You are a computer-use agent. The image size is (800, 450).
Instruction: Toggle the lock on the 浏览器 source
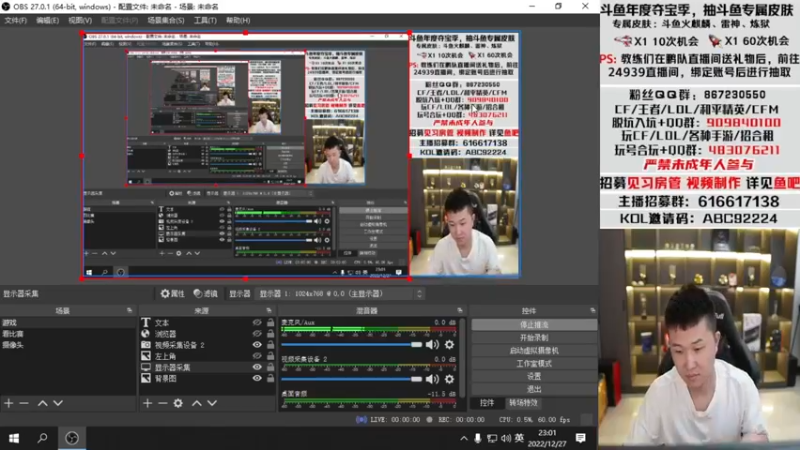(x=270, y=334)
